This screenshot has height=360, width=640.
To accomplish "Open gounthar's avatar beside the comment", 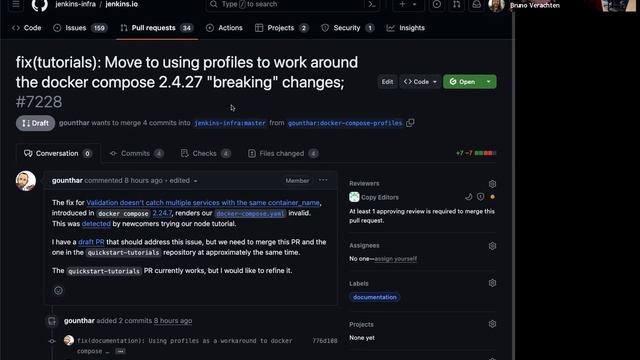I will pos(26,181).
